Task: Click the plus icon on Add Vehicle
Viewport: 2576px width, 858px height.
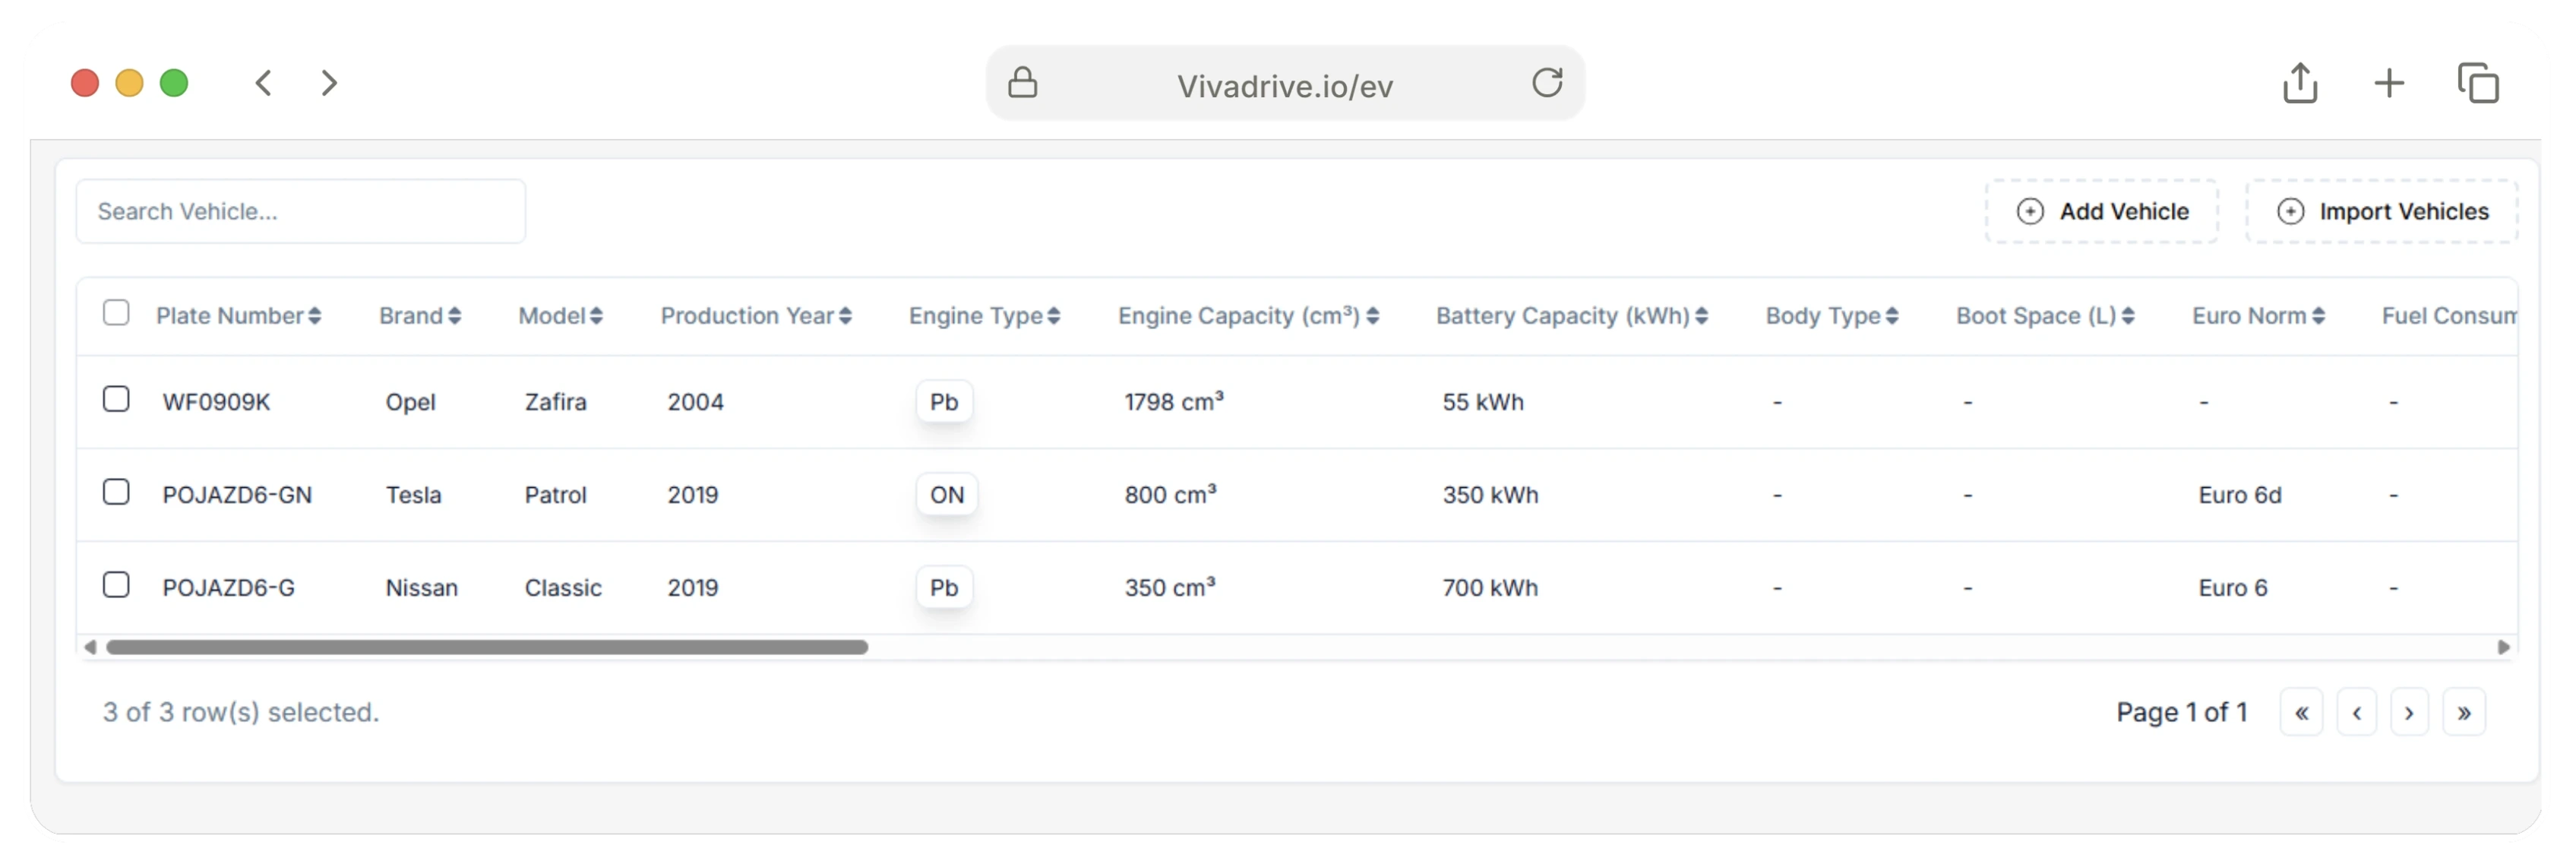Action: pos(2030,211)
